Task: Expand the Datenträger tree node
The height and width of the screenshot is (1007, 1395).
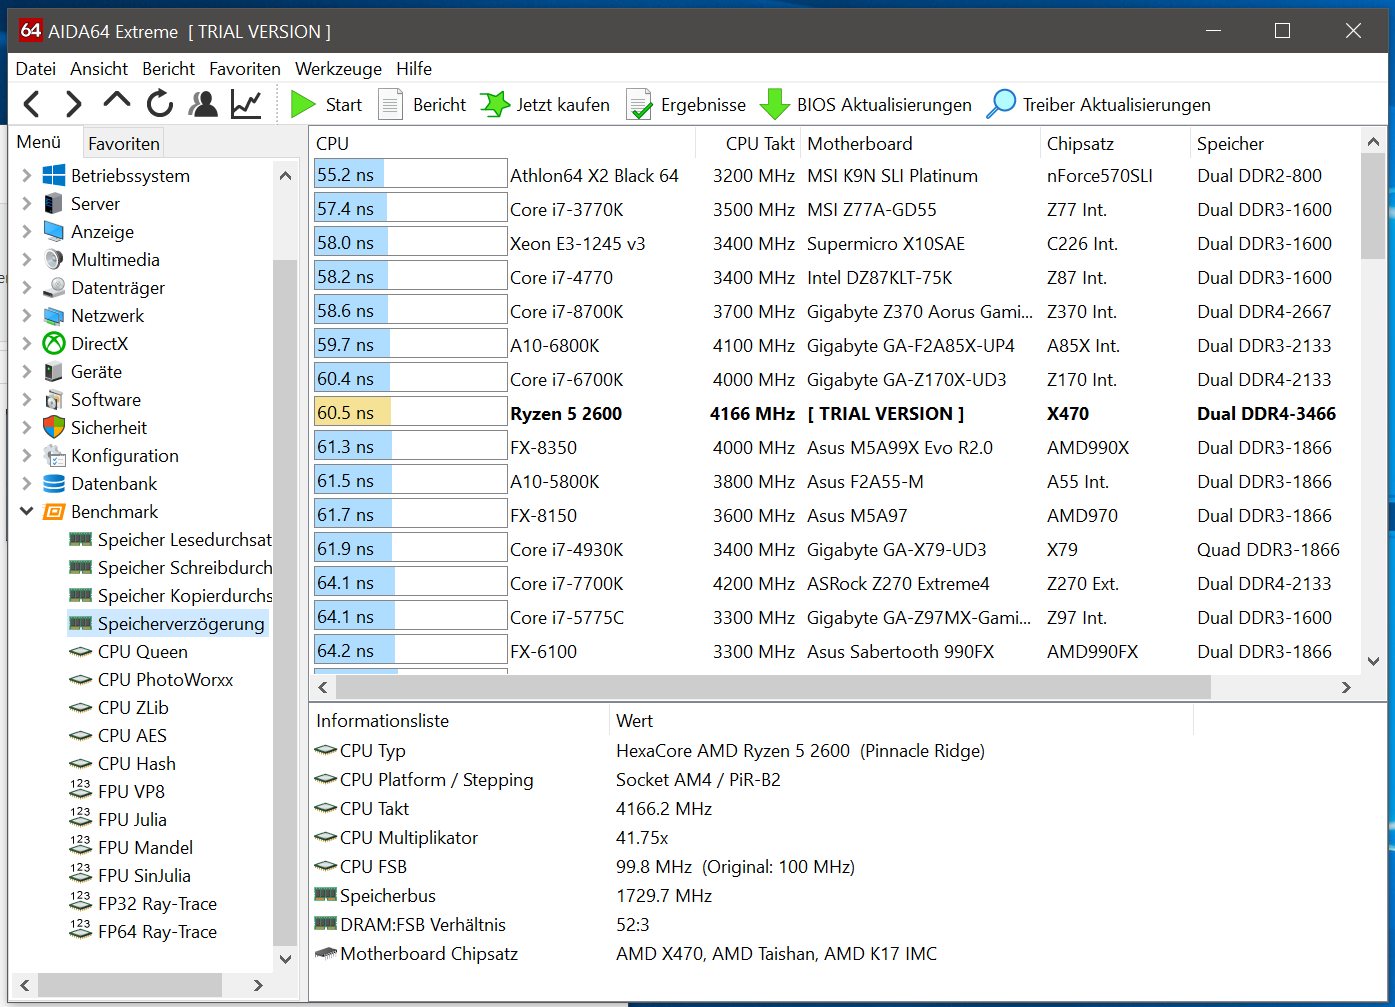Action: click(26, 287)
